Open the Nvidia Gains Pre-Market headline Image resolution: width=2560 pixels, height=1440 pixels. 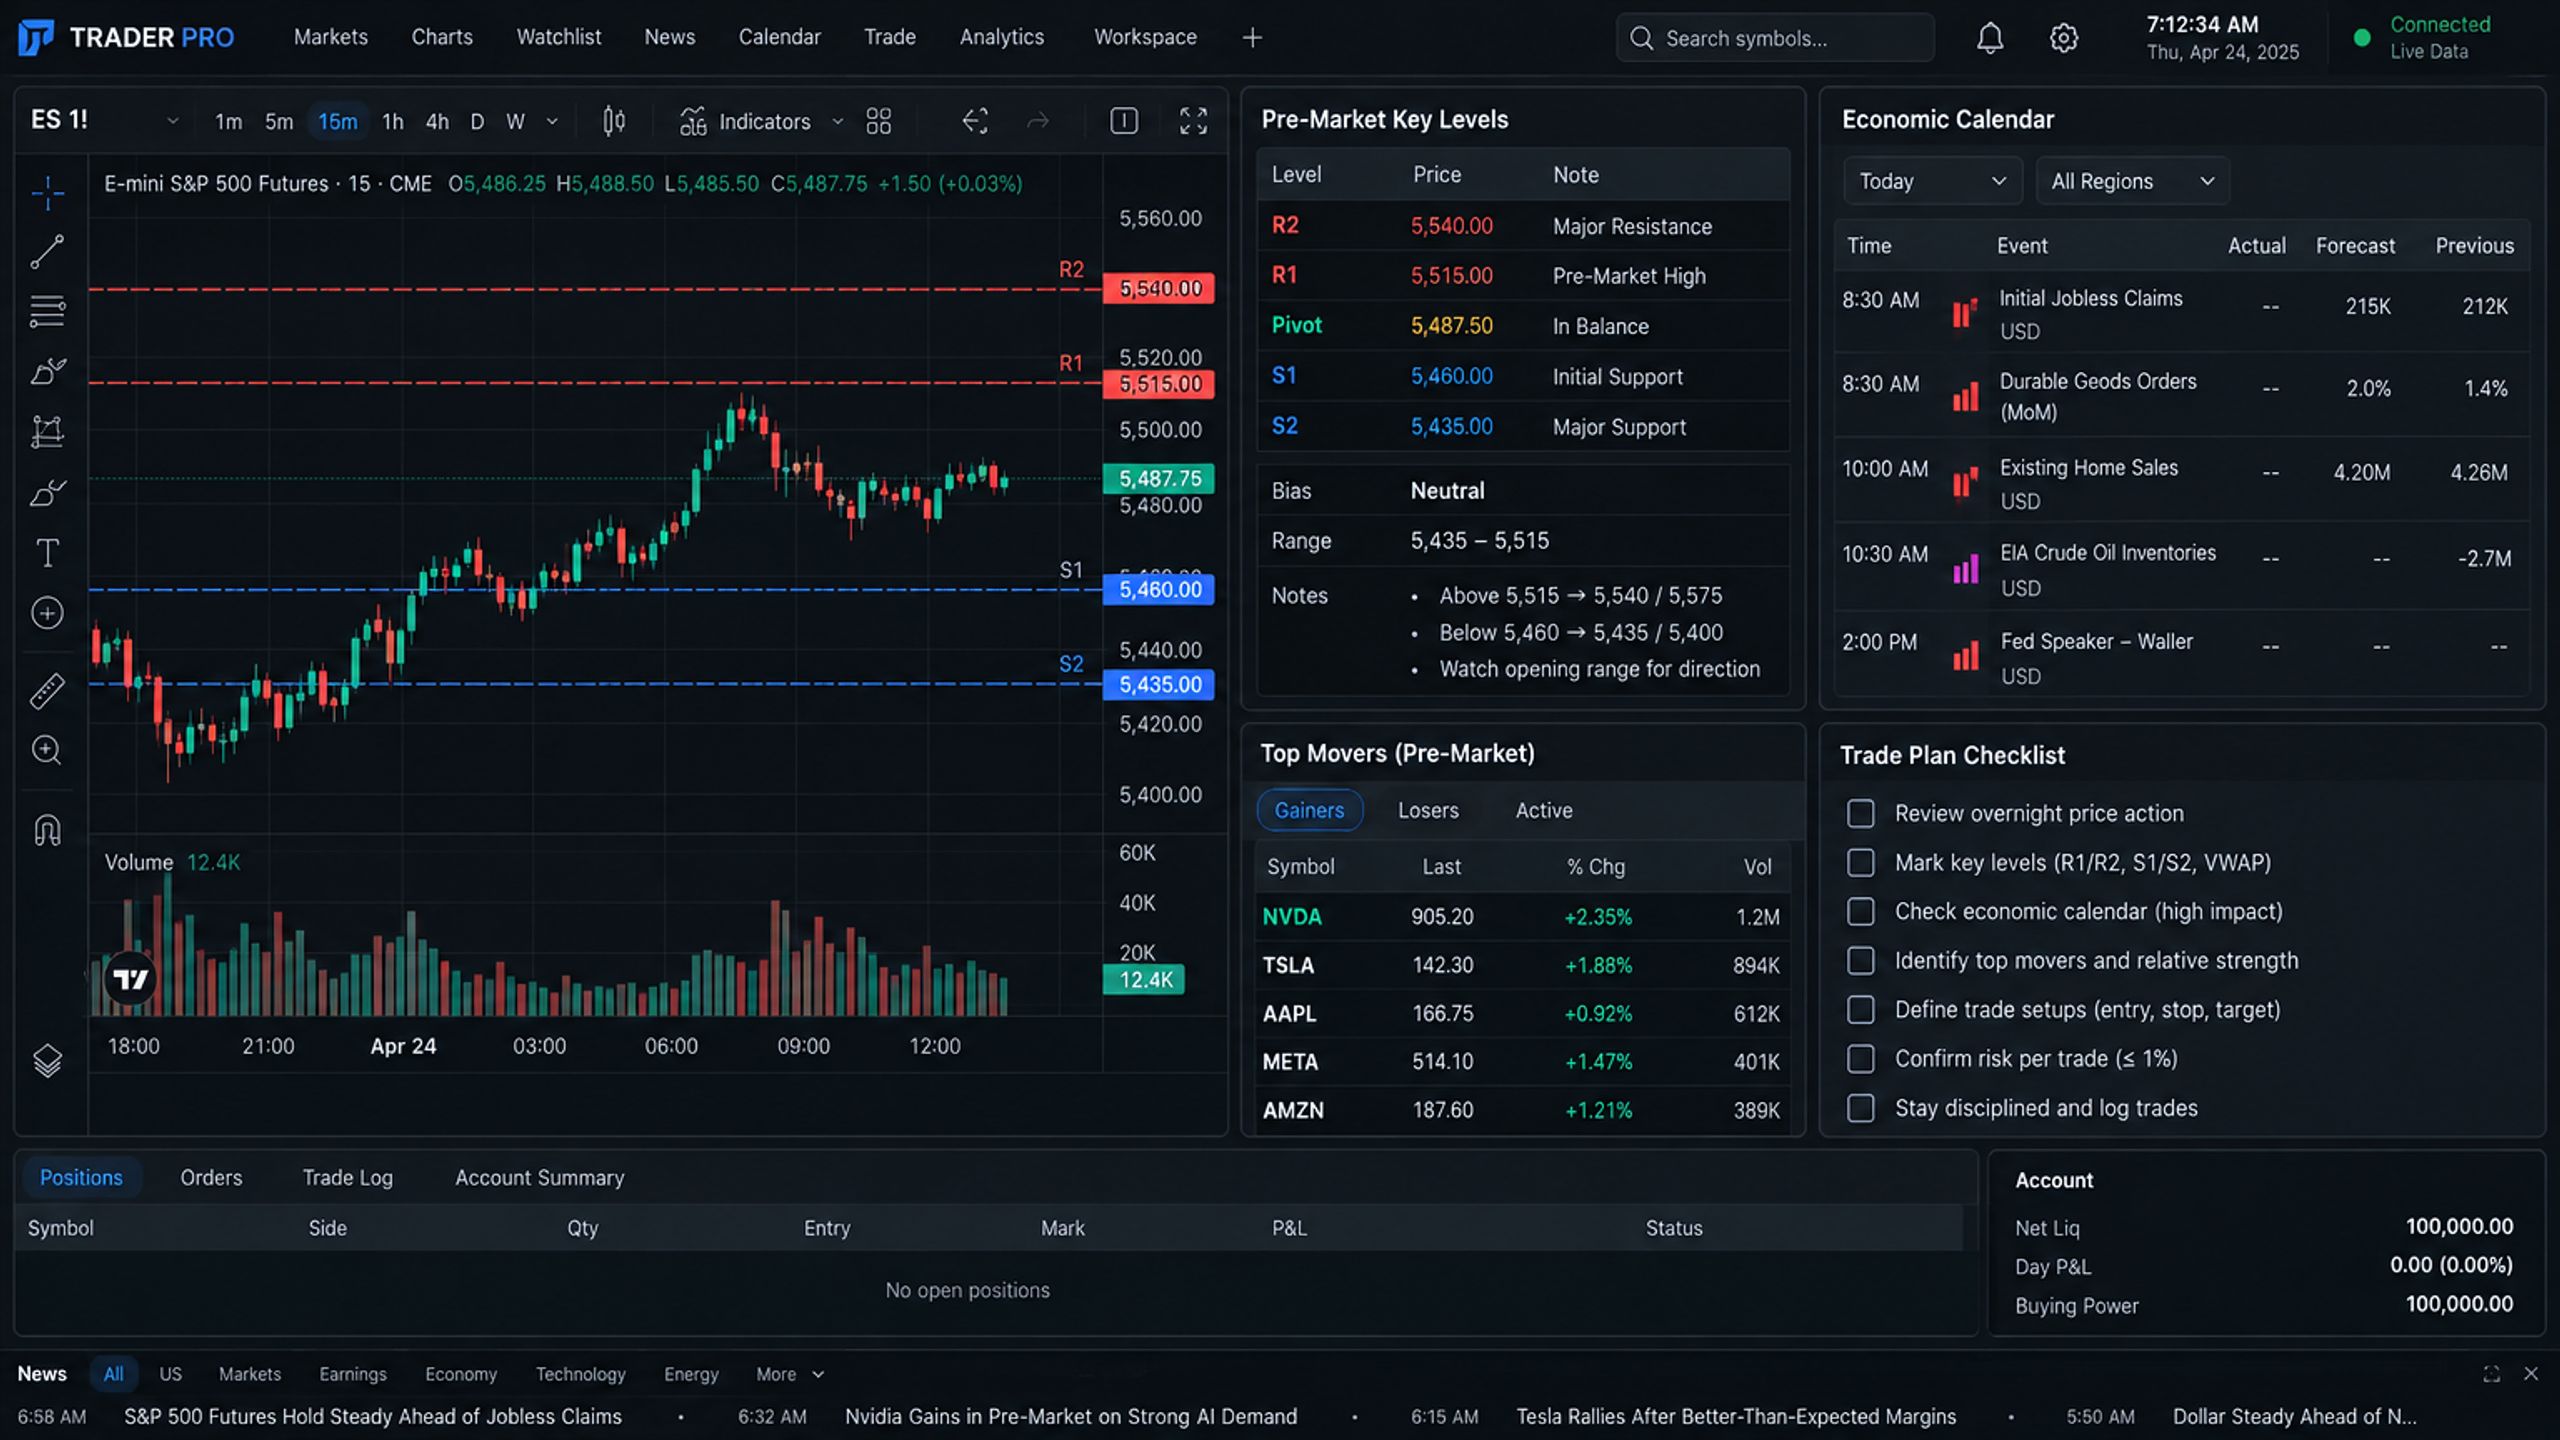(x=1071, y=1416)
